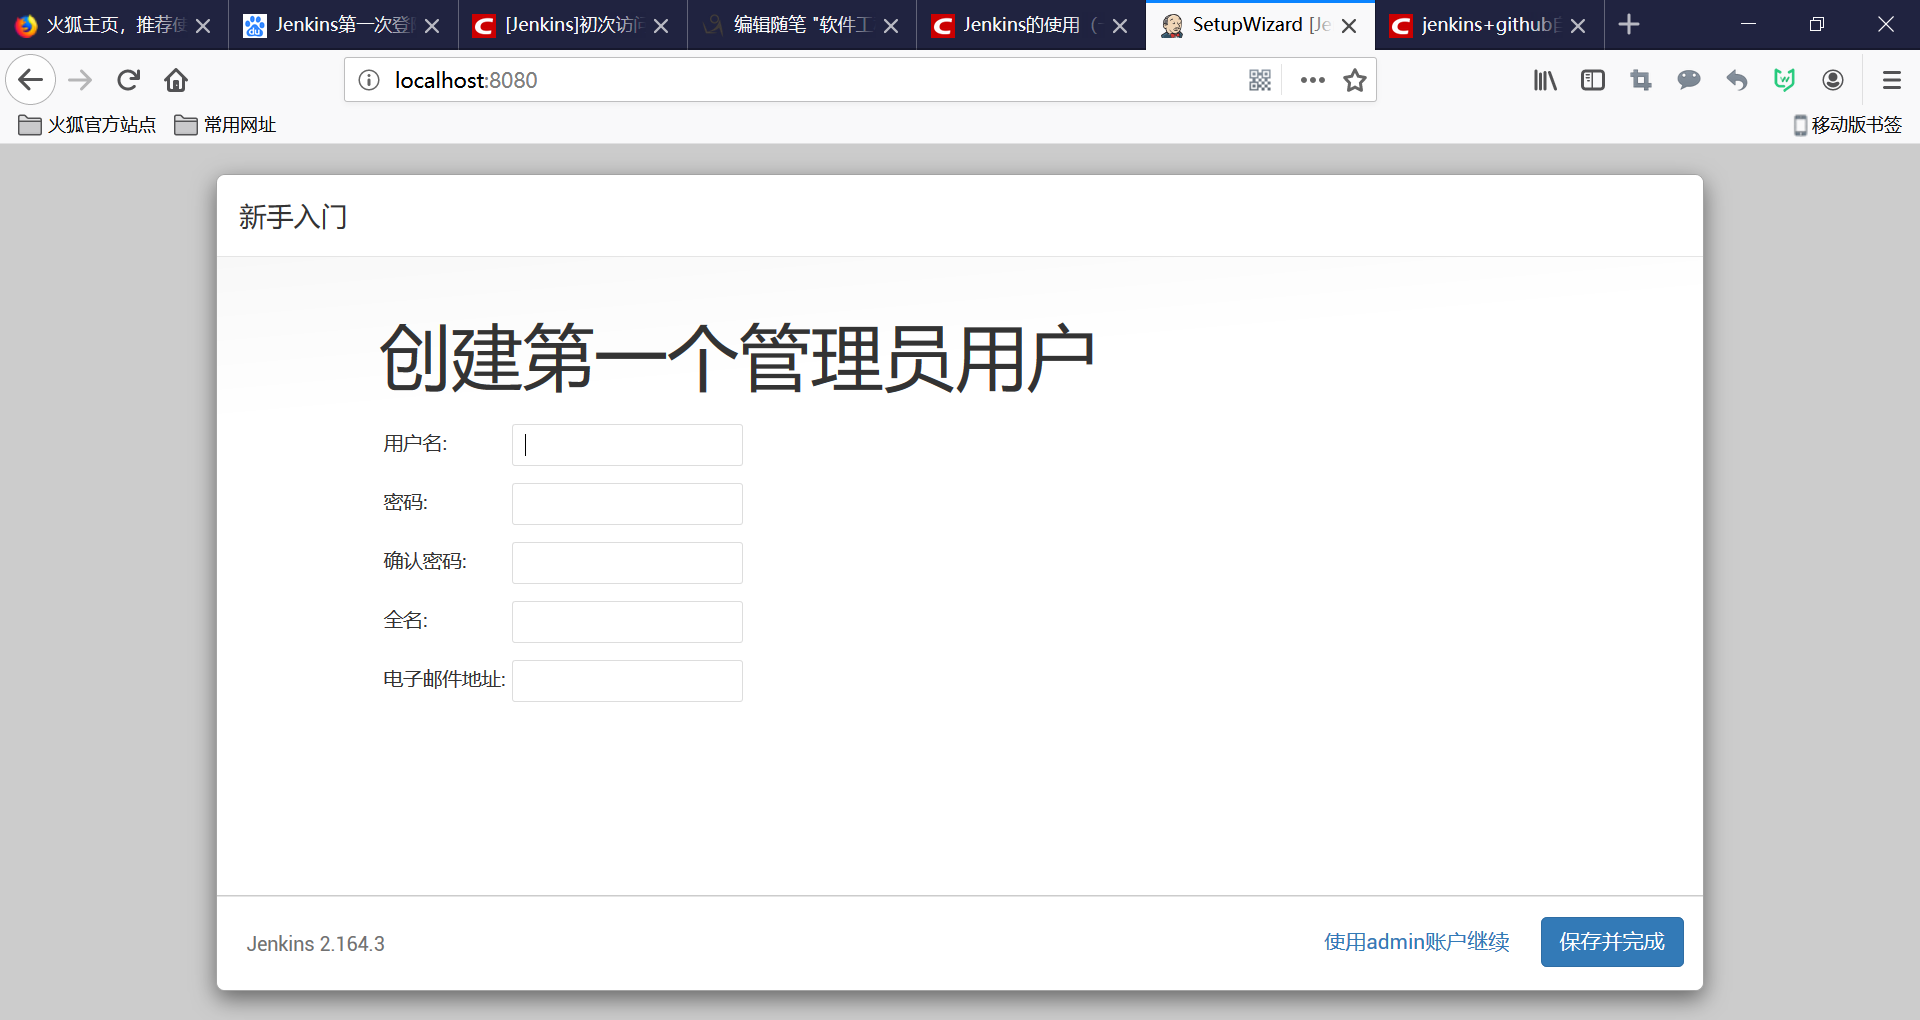The height and width of the screenshot is (1020, 1920).
Task: Go back to previous page
Action: [x=30, y=80]
